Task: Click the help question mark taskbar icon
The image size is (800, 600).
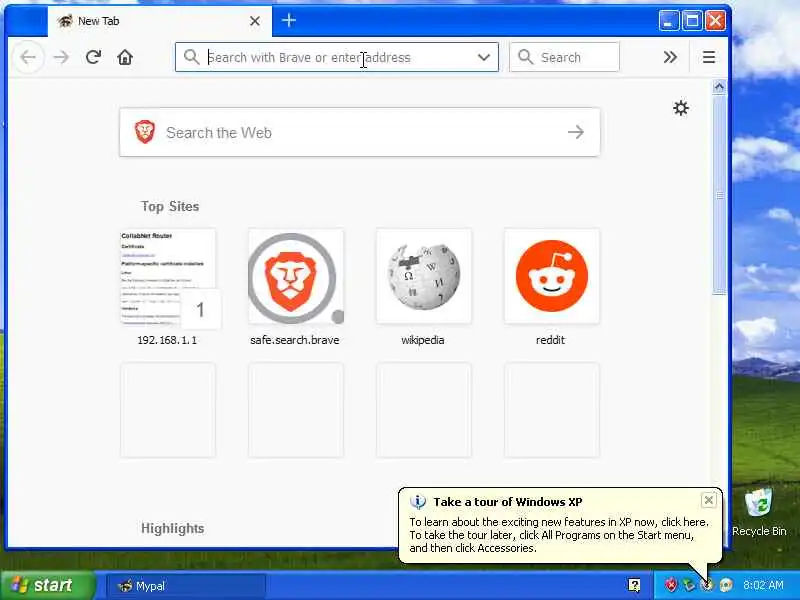Action: point(634,585)
